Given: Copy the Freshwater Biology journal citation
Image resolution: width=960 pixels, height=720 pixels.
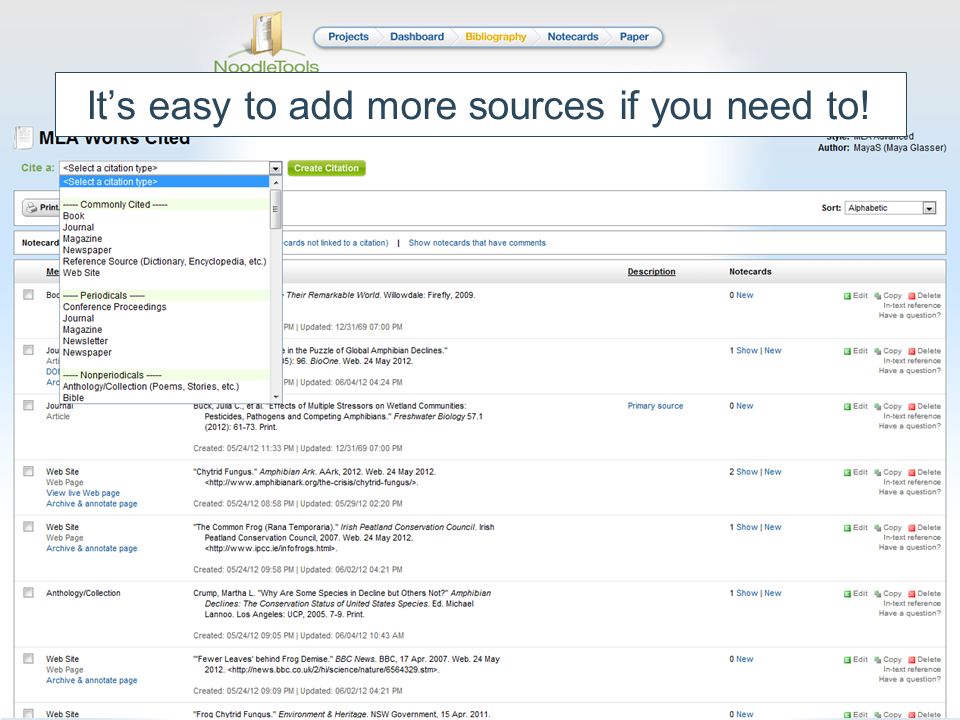Looking at the screenshot, I should point(888,407).
